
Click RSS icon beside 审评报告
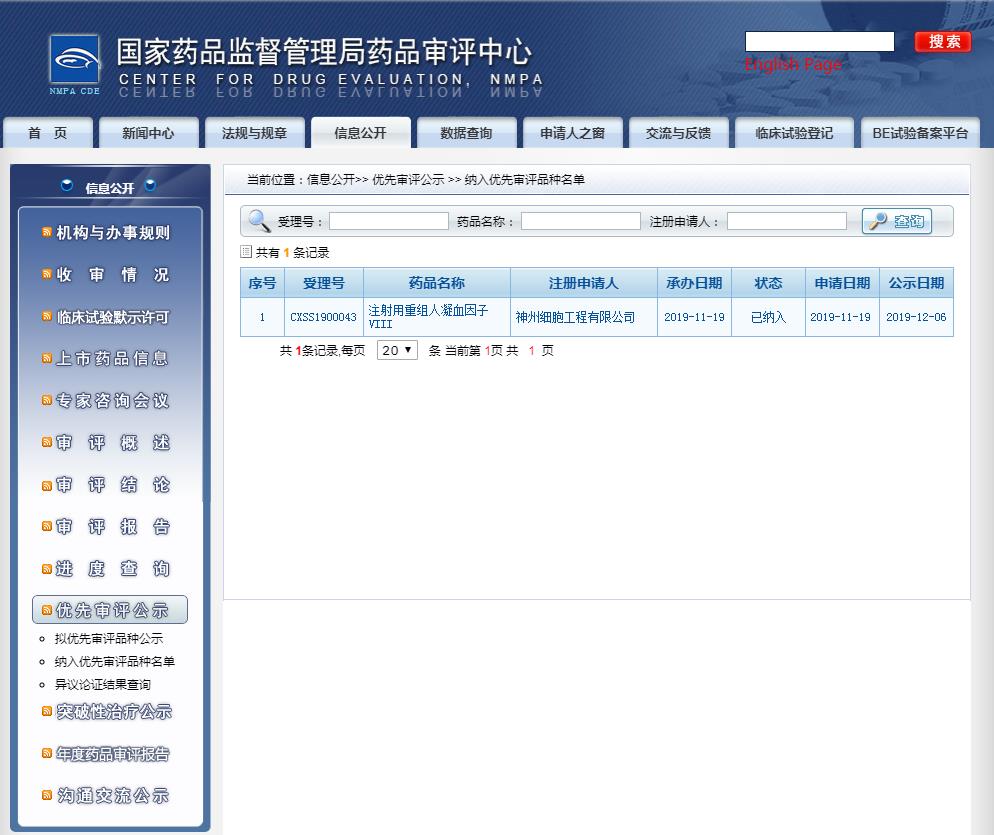(x=46, y=526)
